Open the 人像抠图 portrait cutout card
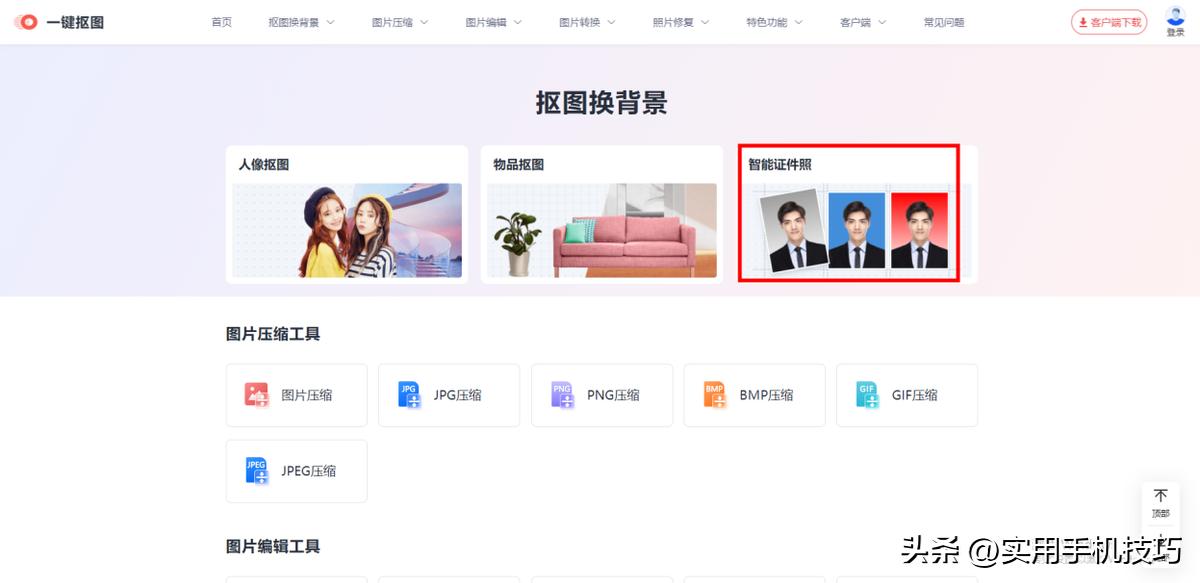This screenshot has width=1200, height=583. [x=346, y=214]
